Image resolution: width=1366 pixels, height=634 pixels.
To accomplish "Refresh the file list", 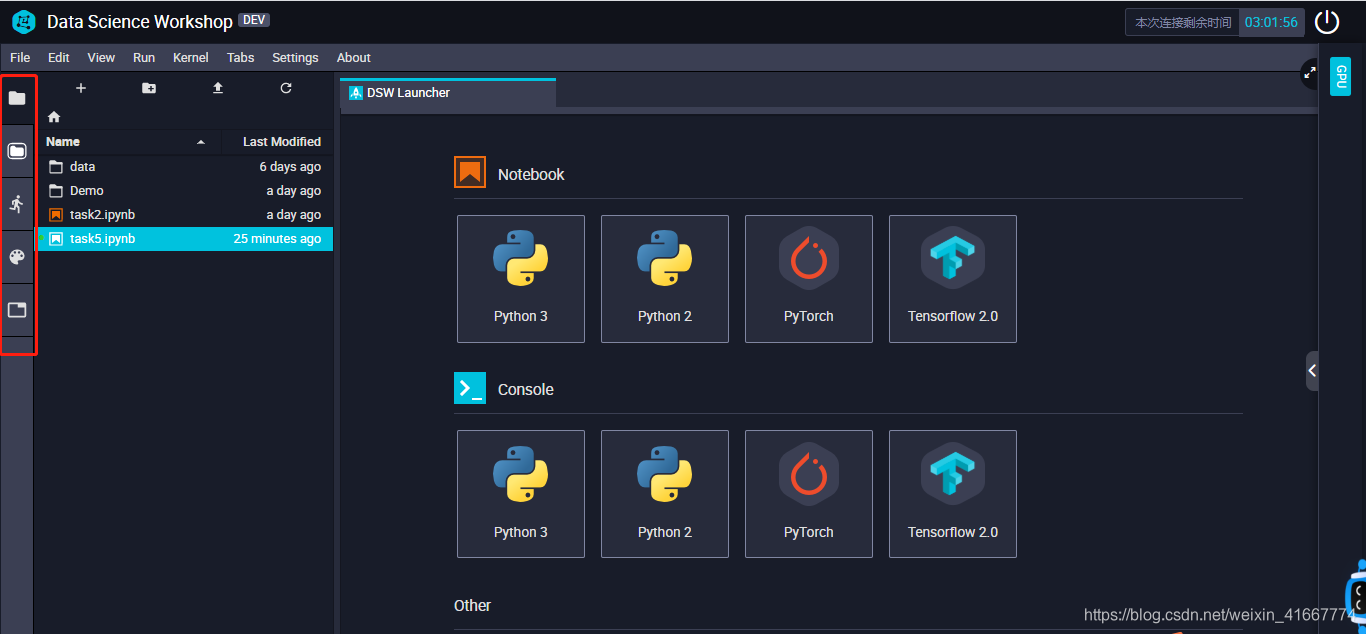I will tap(286, 88).
